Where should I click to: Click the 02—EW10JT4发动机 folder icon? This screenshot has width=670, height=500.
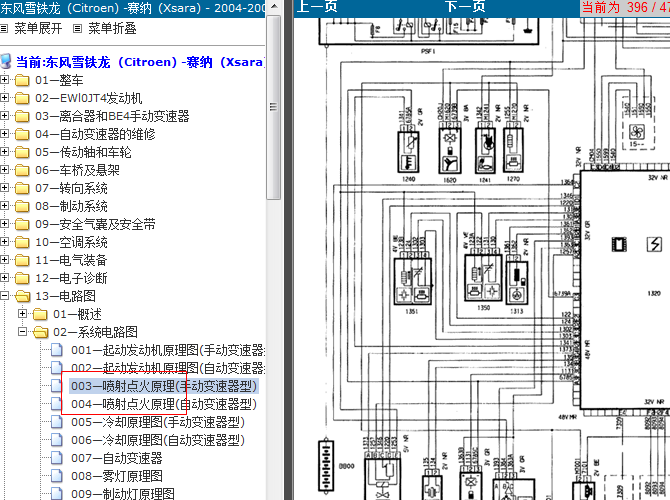[x=22, y=98]
